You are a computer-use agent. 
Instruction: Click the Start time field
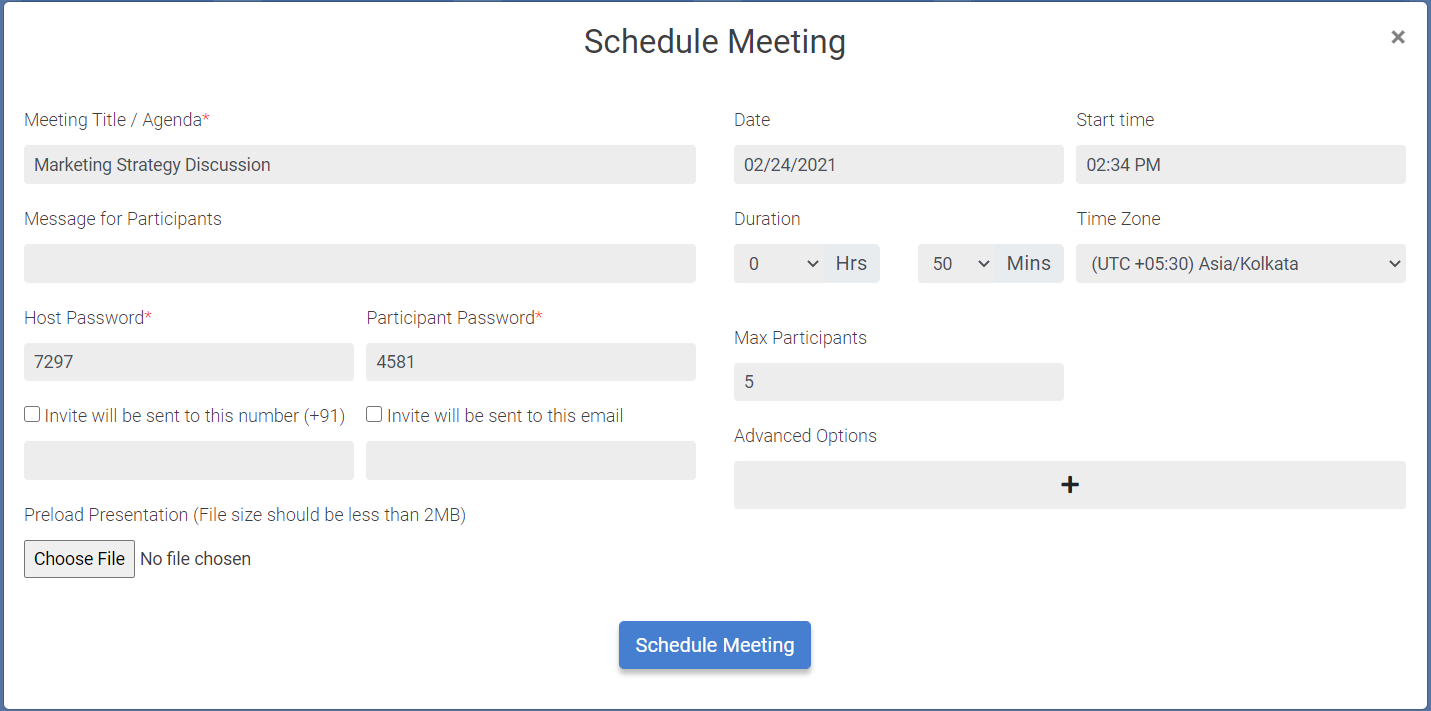[x=1240, y=164]
